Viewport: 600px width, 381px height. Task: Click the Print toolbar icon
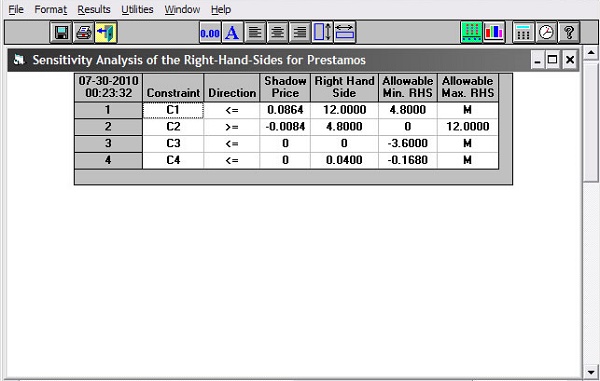pos(83,33)
